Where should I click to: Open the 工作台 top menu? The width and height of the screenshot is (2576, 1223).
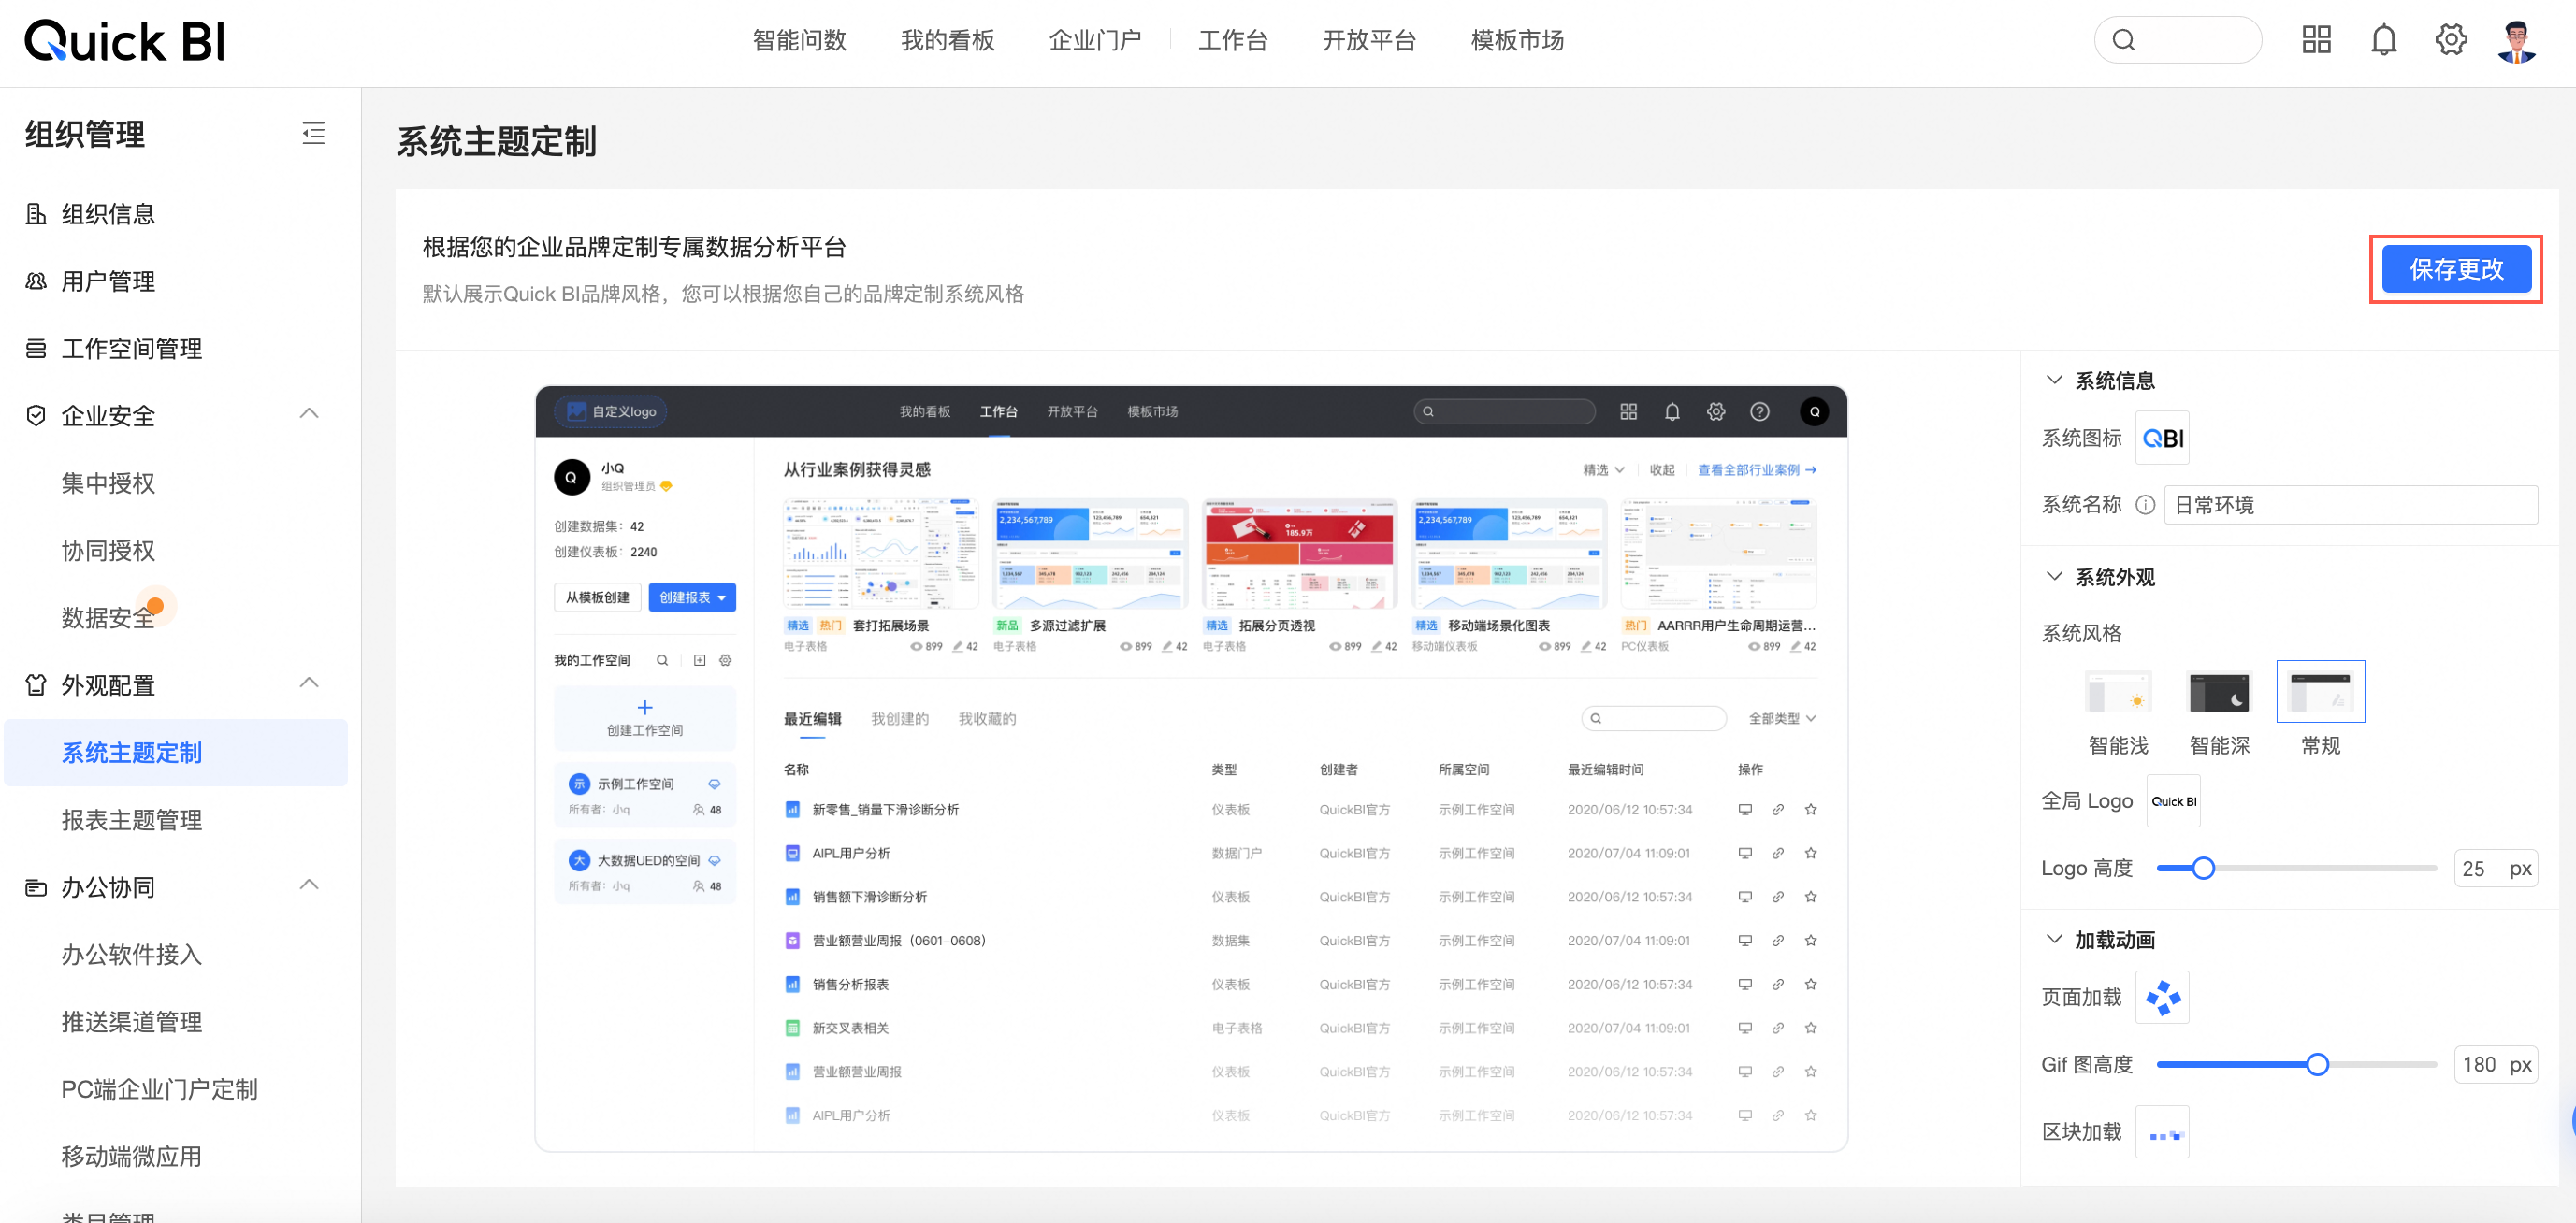coord(1232,40)
